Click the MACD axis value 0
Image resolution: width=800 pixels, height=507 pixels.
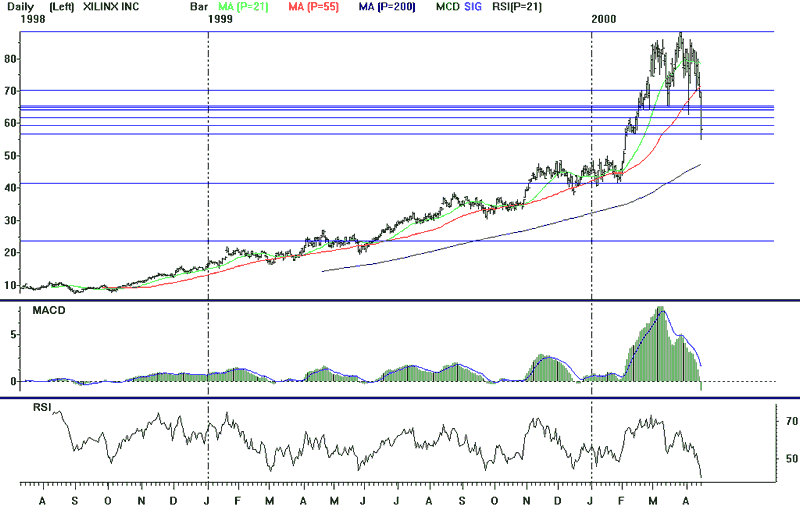(14, 382)
